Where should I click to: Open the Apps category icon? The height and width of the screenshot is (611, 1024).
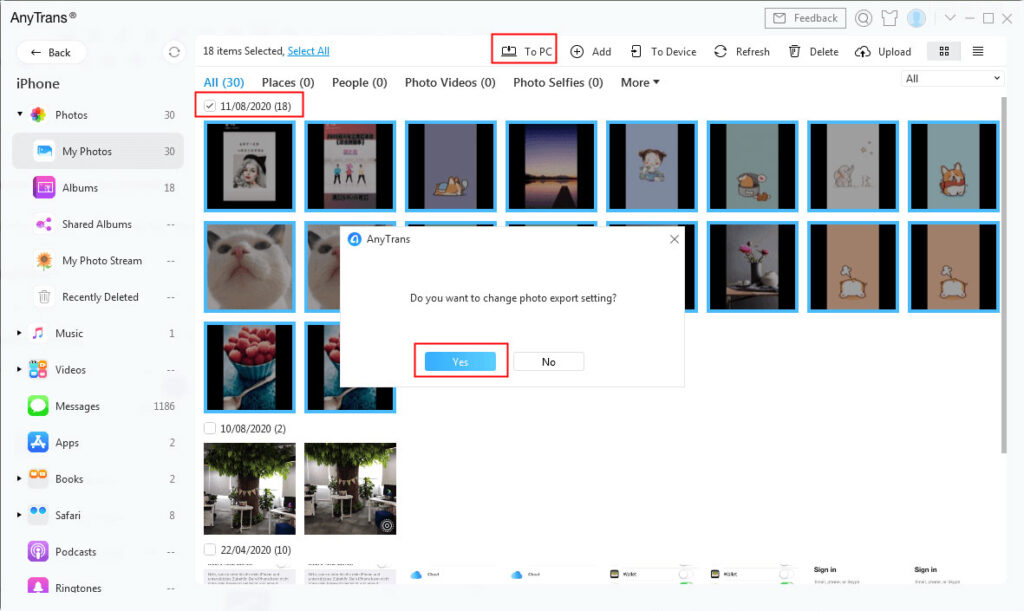(x=38, y=443)
